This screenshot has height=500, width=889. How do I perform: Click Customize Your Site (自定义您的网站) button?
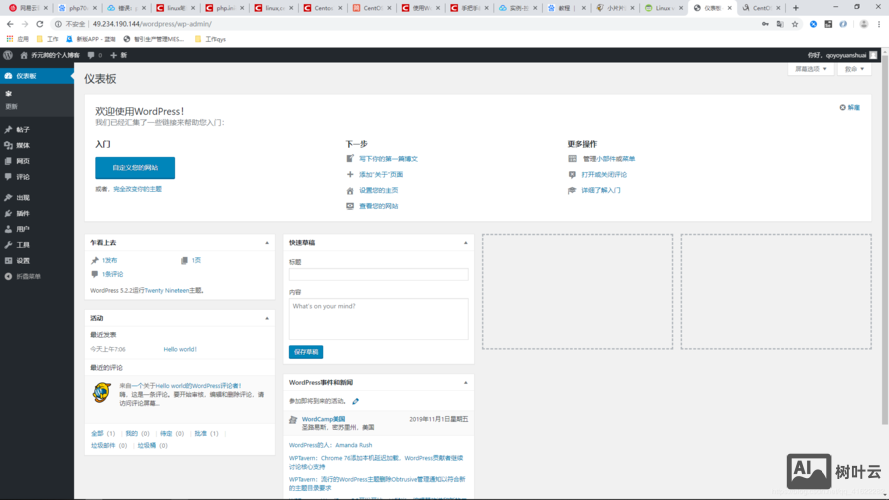tap(135, 168)
